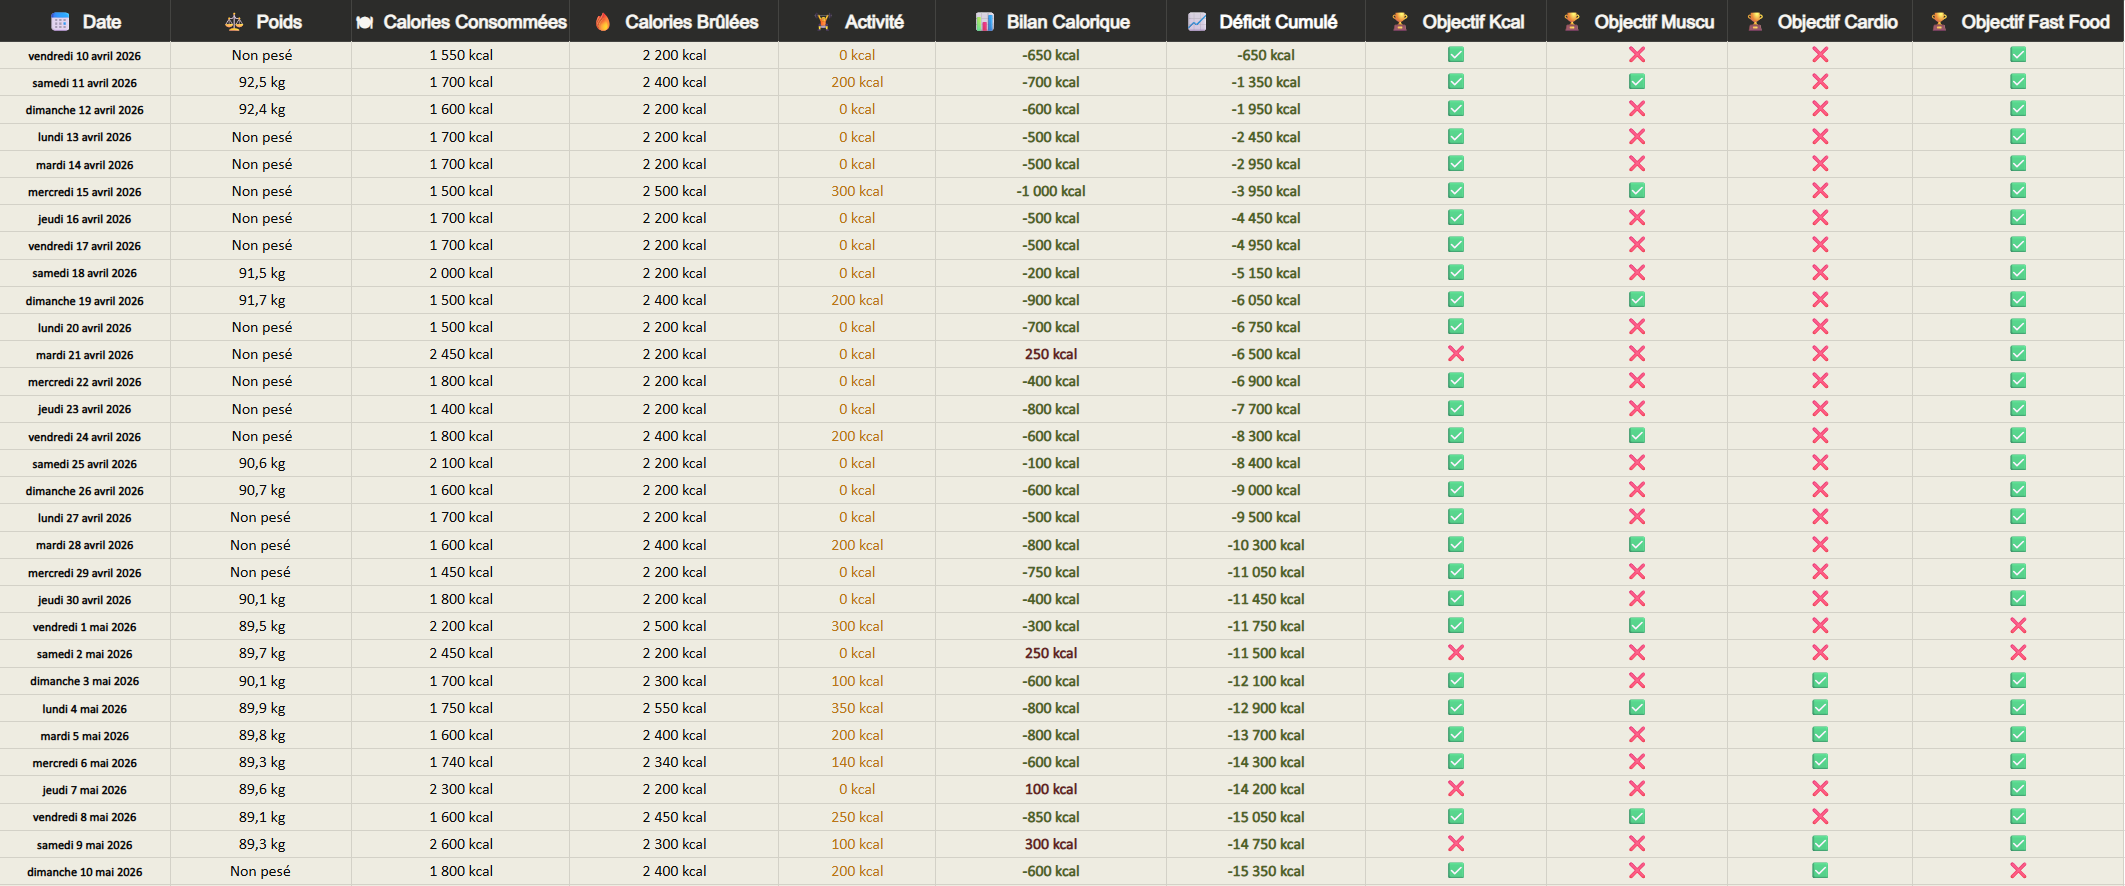
Task: Select the Déficit Cumulé column header
Action: [x=1266, y=21]
